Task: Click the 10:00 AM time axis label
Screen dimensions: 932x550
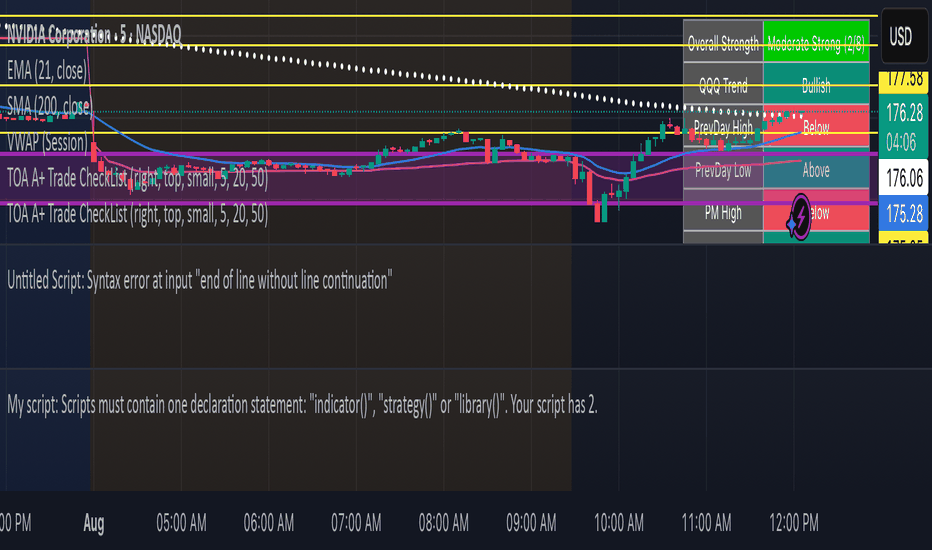Action: click(619, 523)
